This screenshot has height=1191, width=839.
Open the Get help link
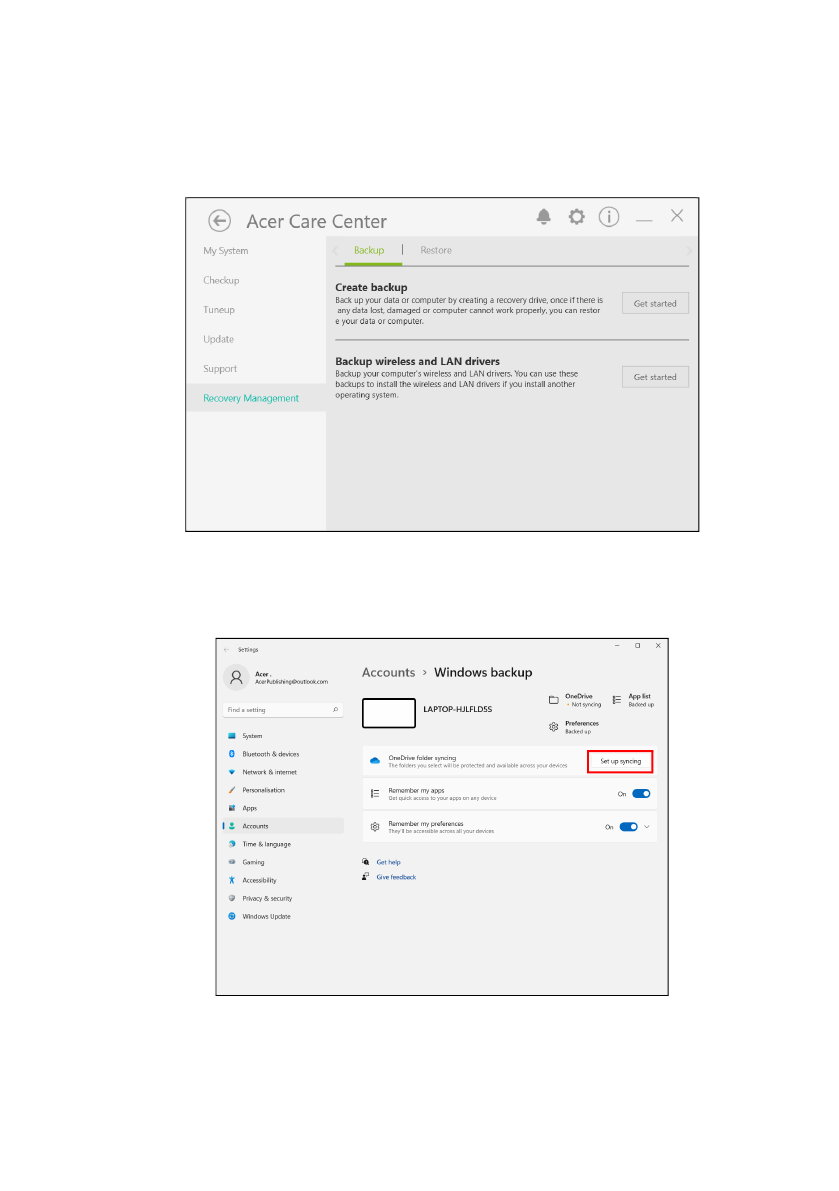[x=388, y=862]
